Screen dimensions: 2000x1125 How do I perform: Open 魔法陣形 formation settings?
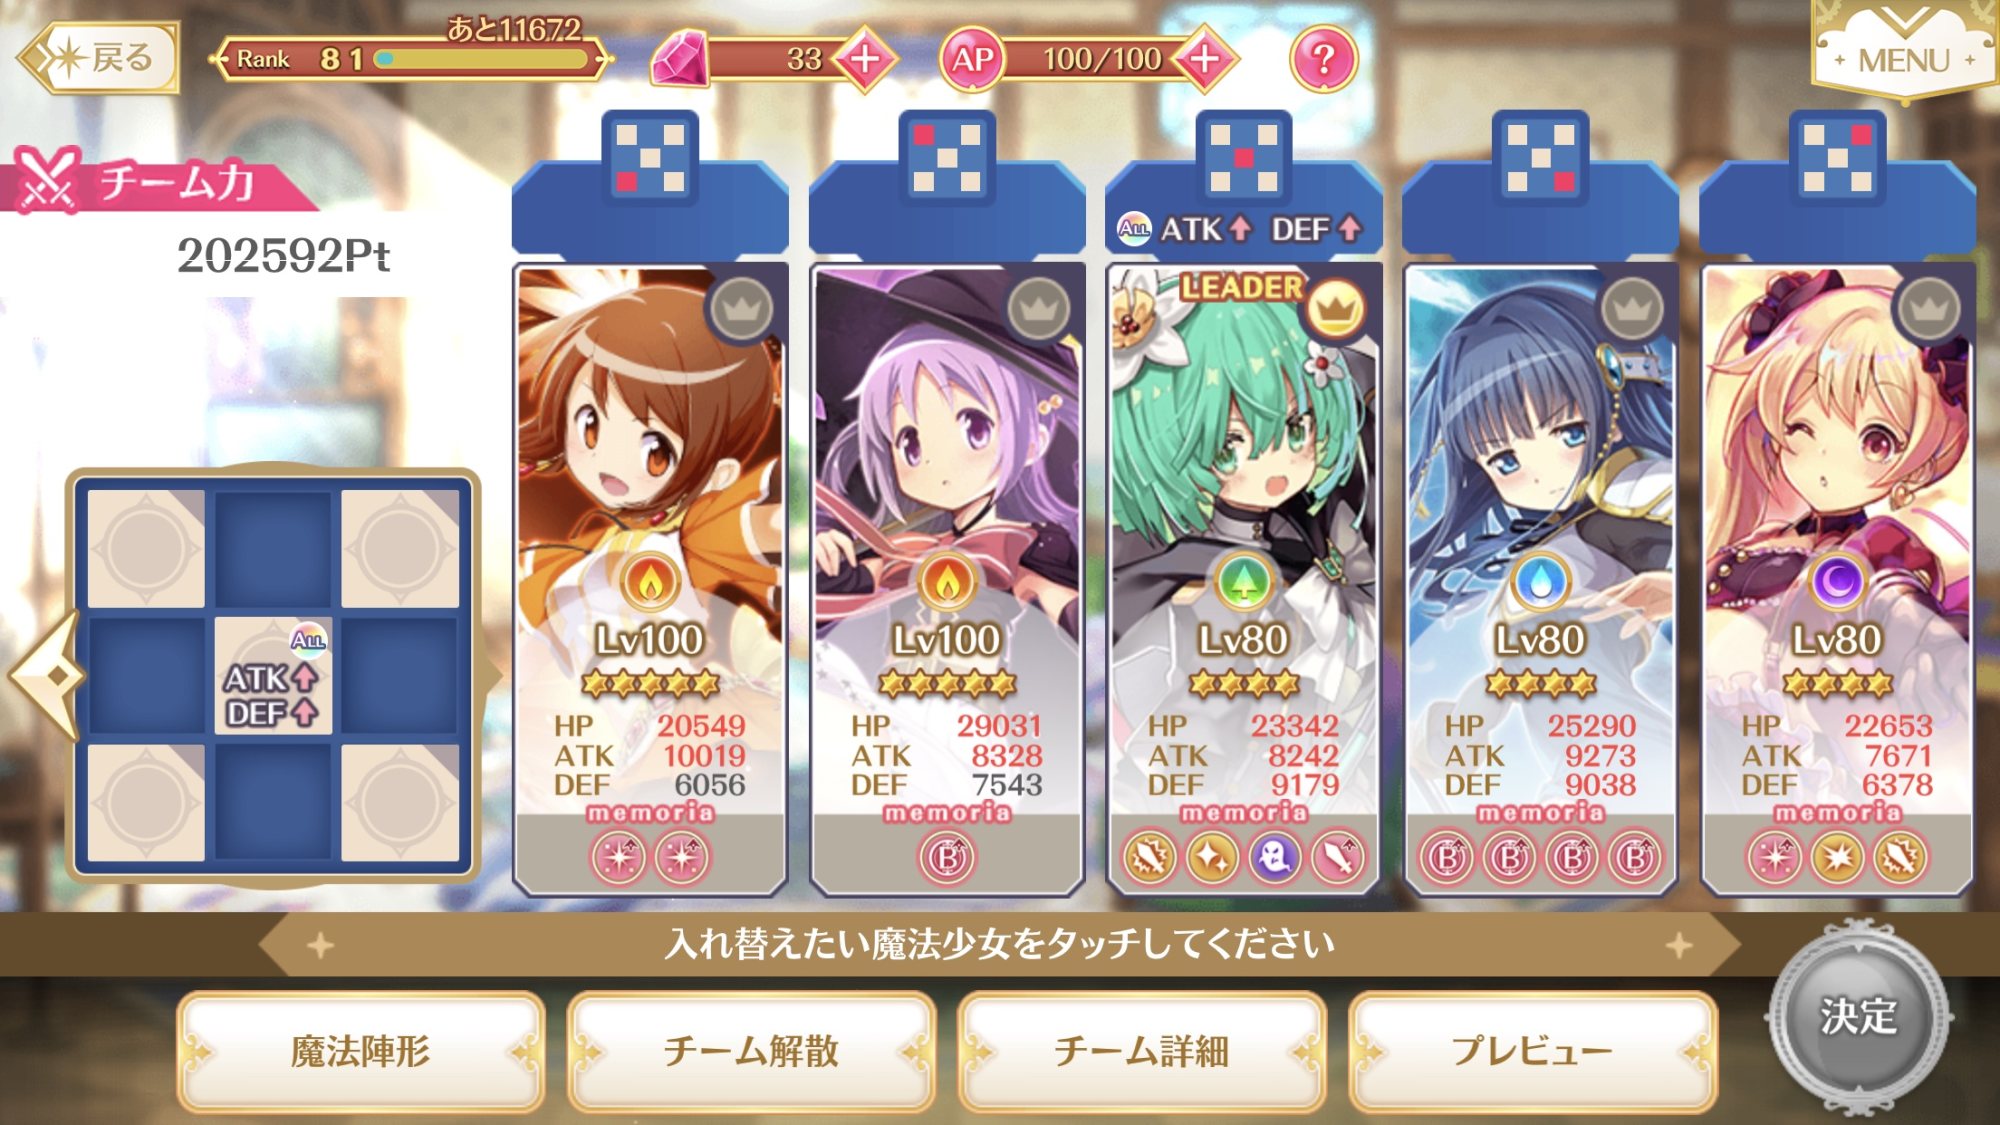click(361, 1051)
